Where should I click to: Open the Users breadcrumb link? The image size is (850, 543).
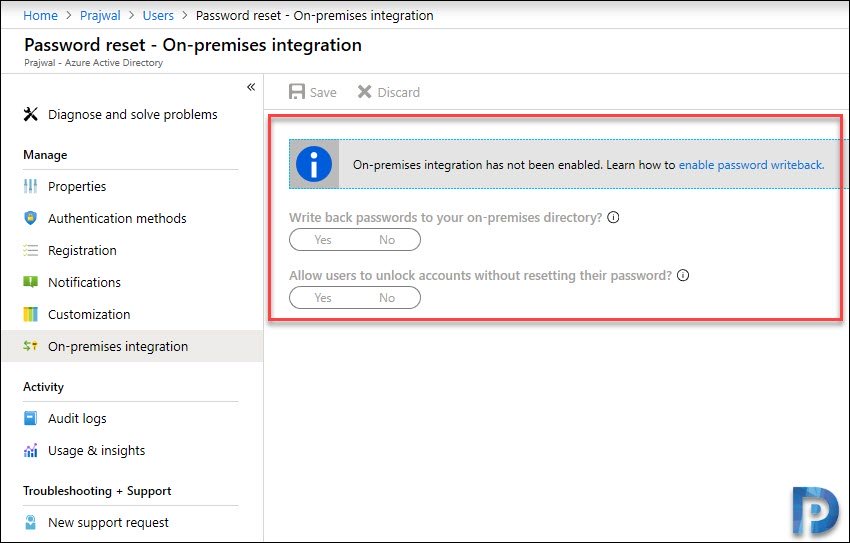(x=158, y=16)
